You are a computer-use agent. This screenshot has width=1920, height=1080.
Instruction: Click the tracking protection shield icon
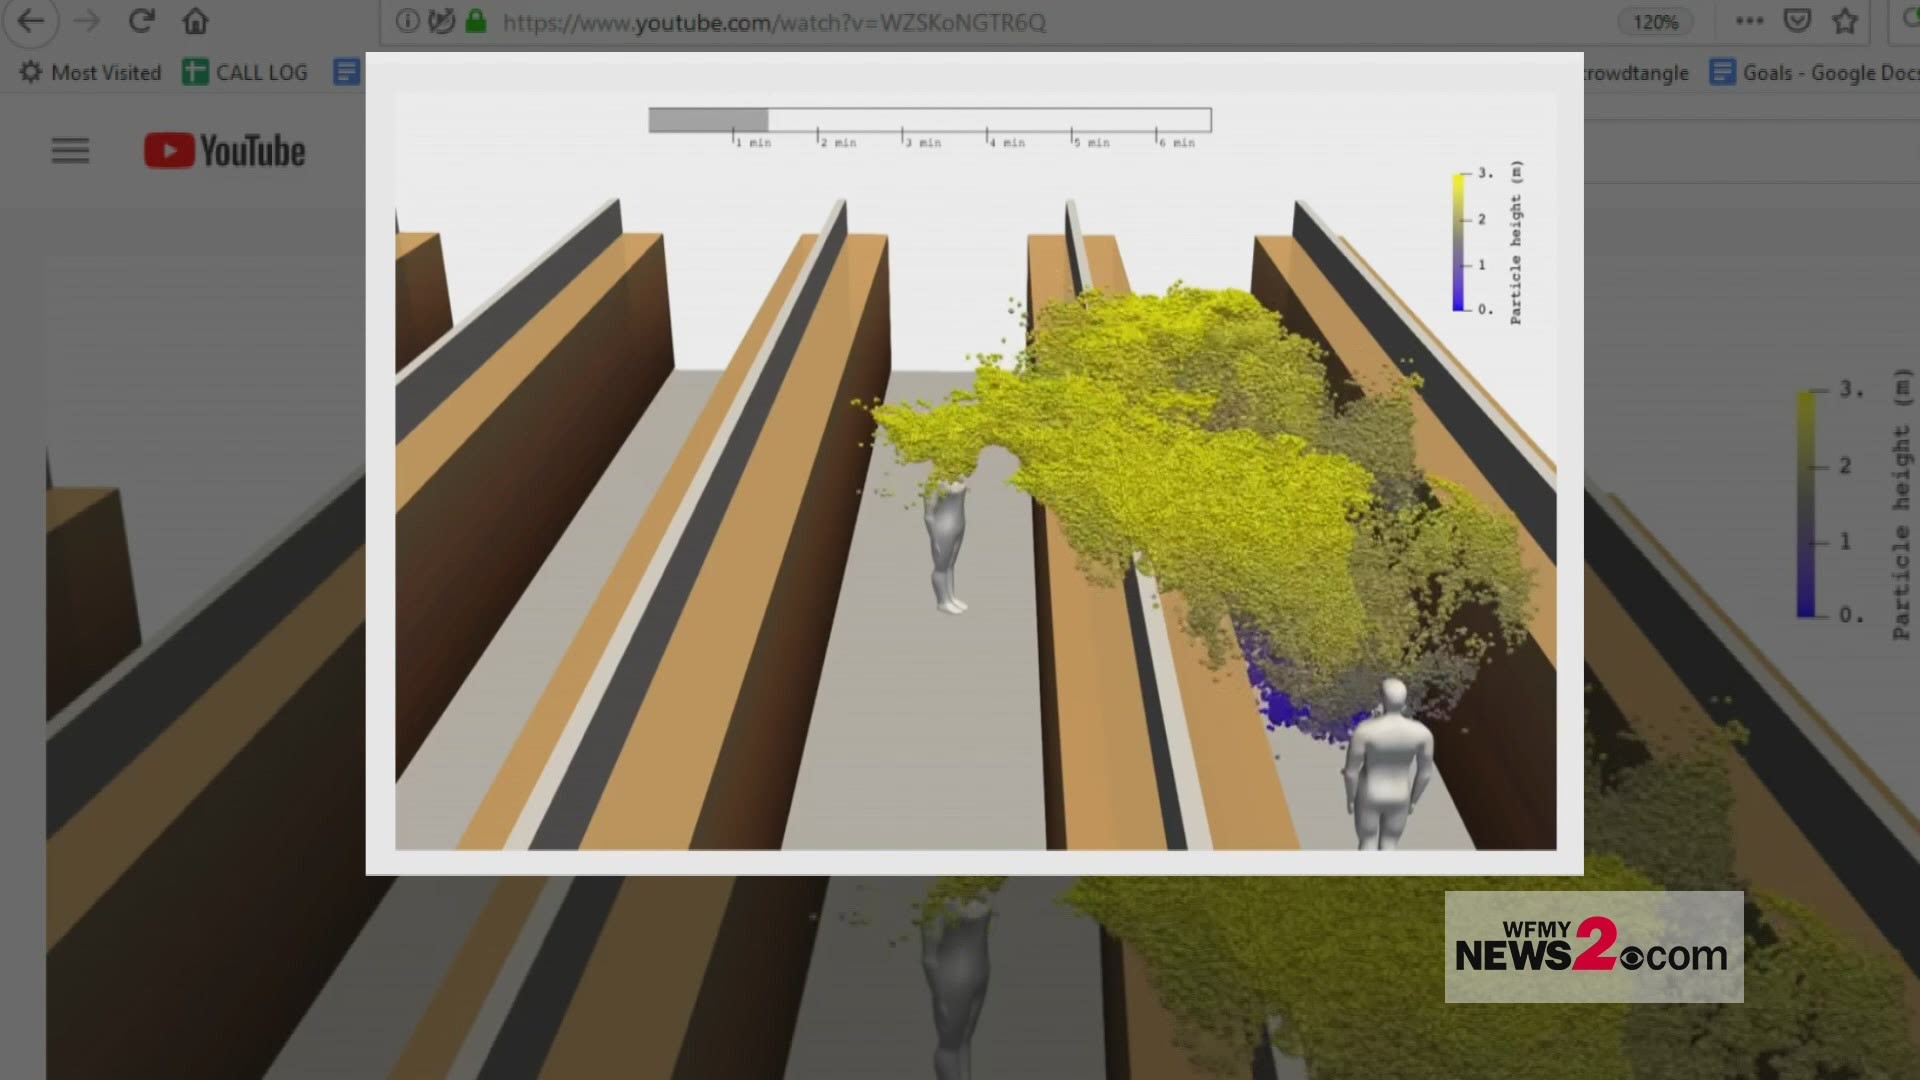pyautogui.click(x=441, y=21)
